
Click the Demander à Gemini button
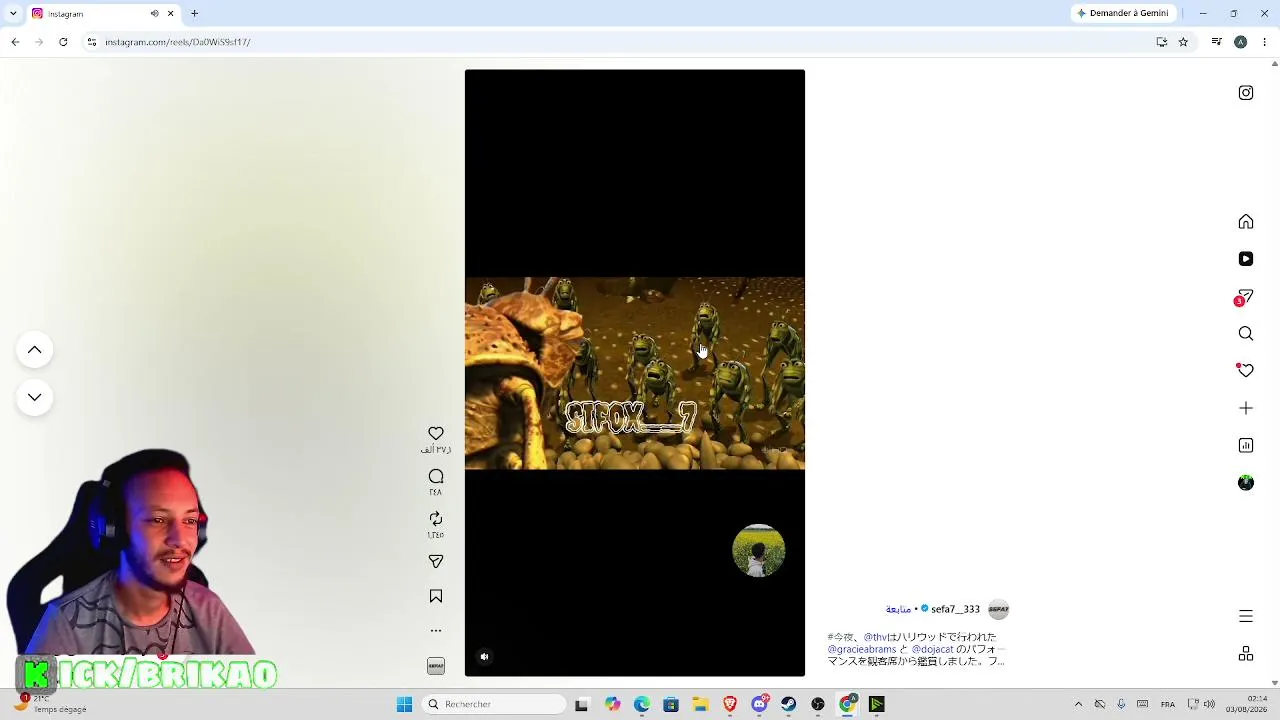coord(1122,13)
